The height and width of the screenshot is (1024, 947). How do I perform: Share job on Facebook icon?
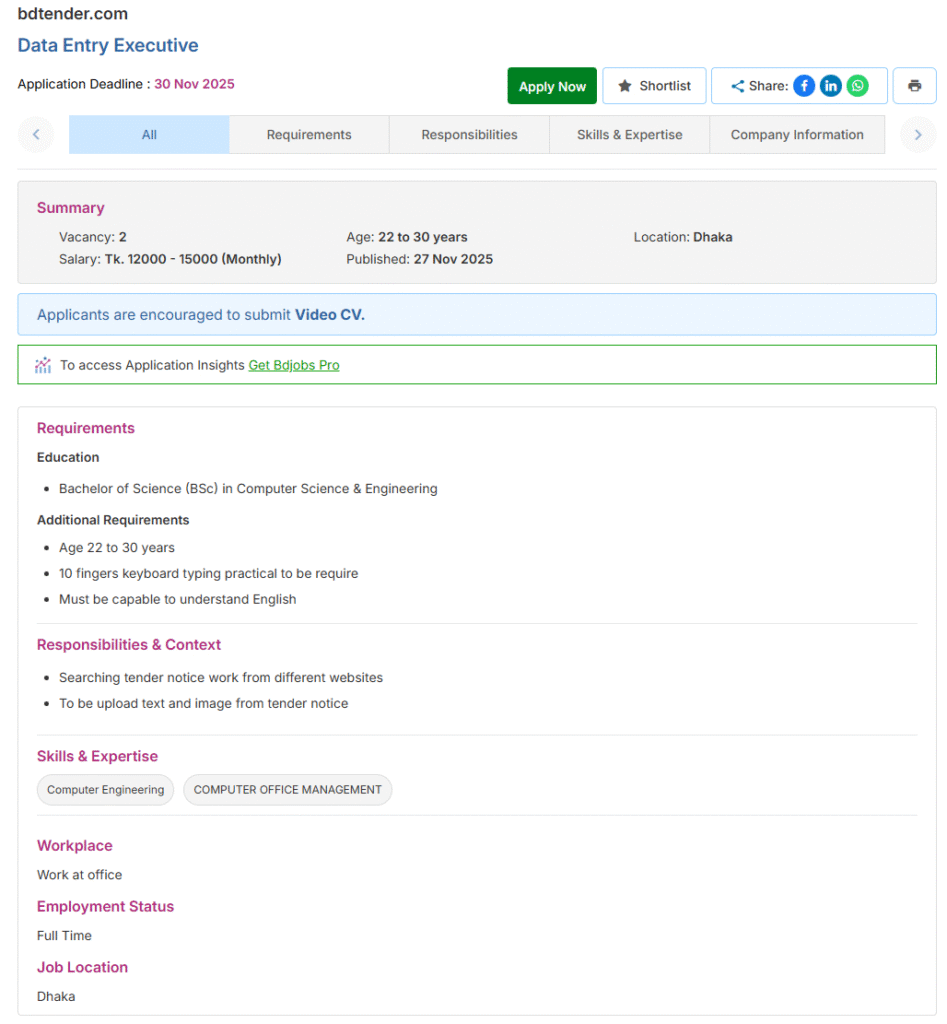(804, 86)
